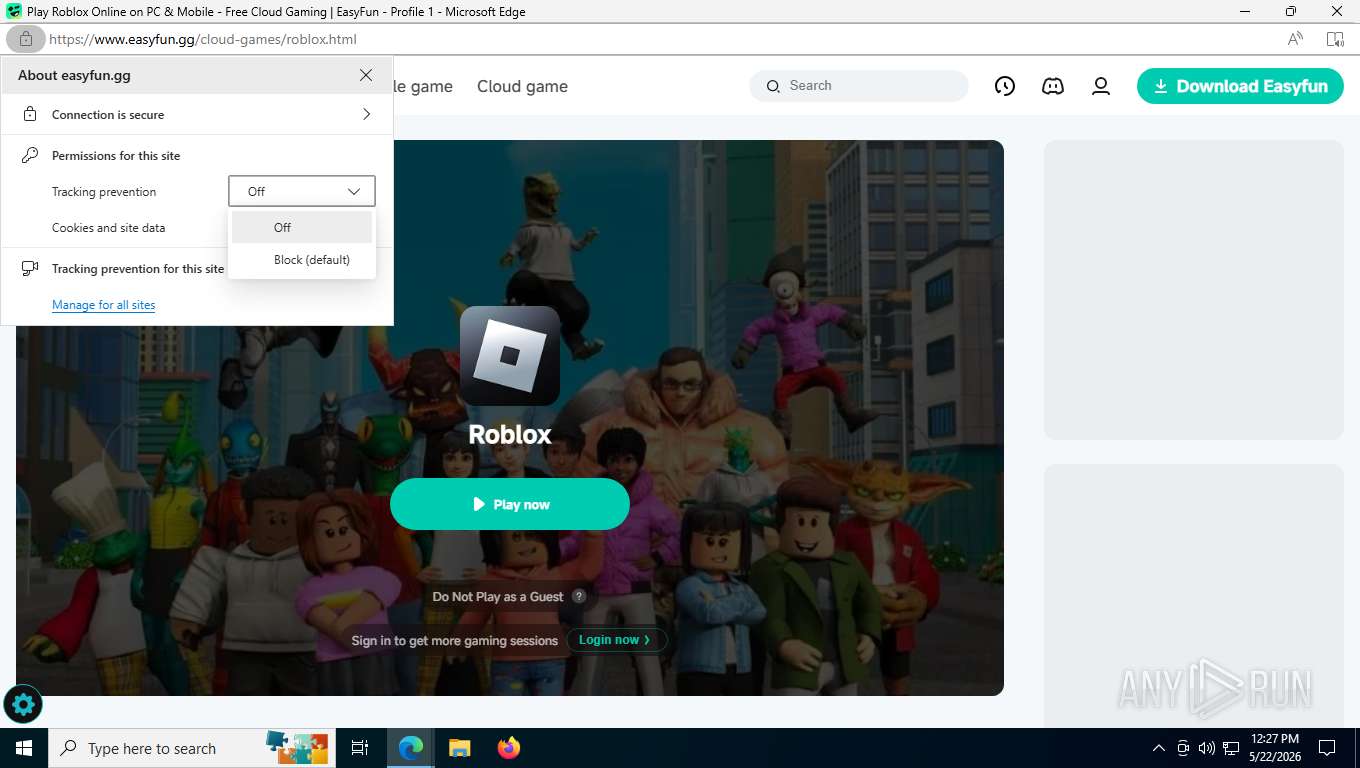Screen dimensions: 1360x768
Task: Click the search magnifier icon
Action: 773,86
